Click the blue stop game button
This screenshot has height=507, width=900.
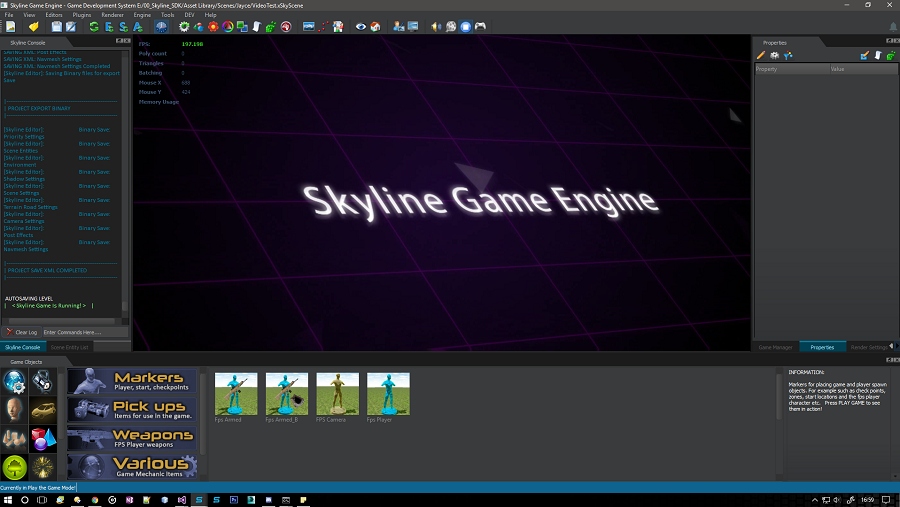465,26
